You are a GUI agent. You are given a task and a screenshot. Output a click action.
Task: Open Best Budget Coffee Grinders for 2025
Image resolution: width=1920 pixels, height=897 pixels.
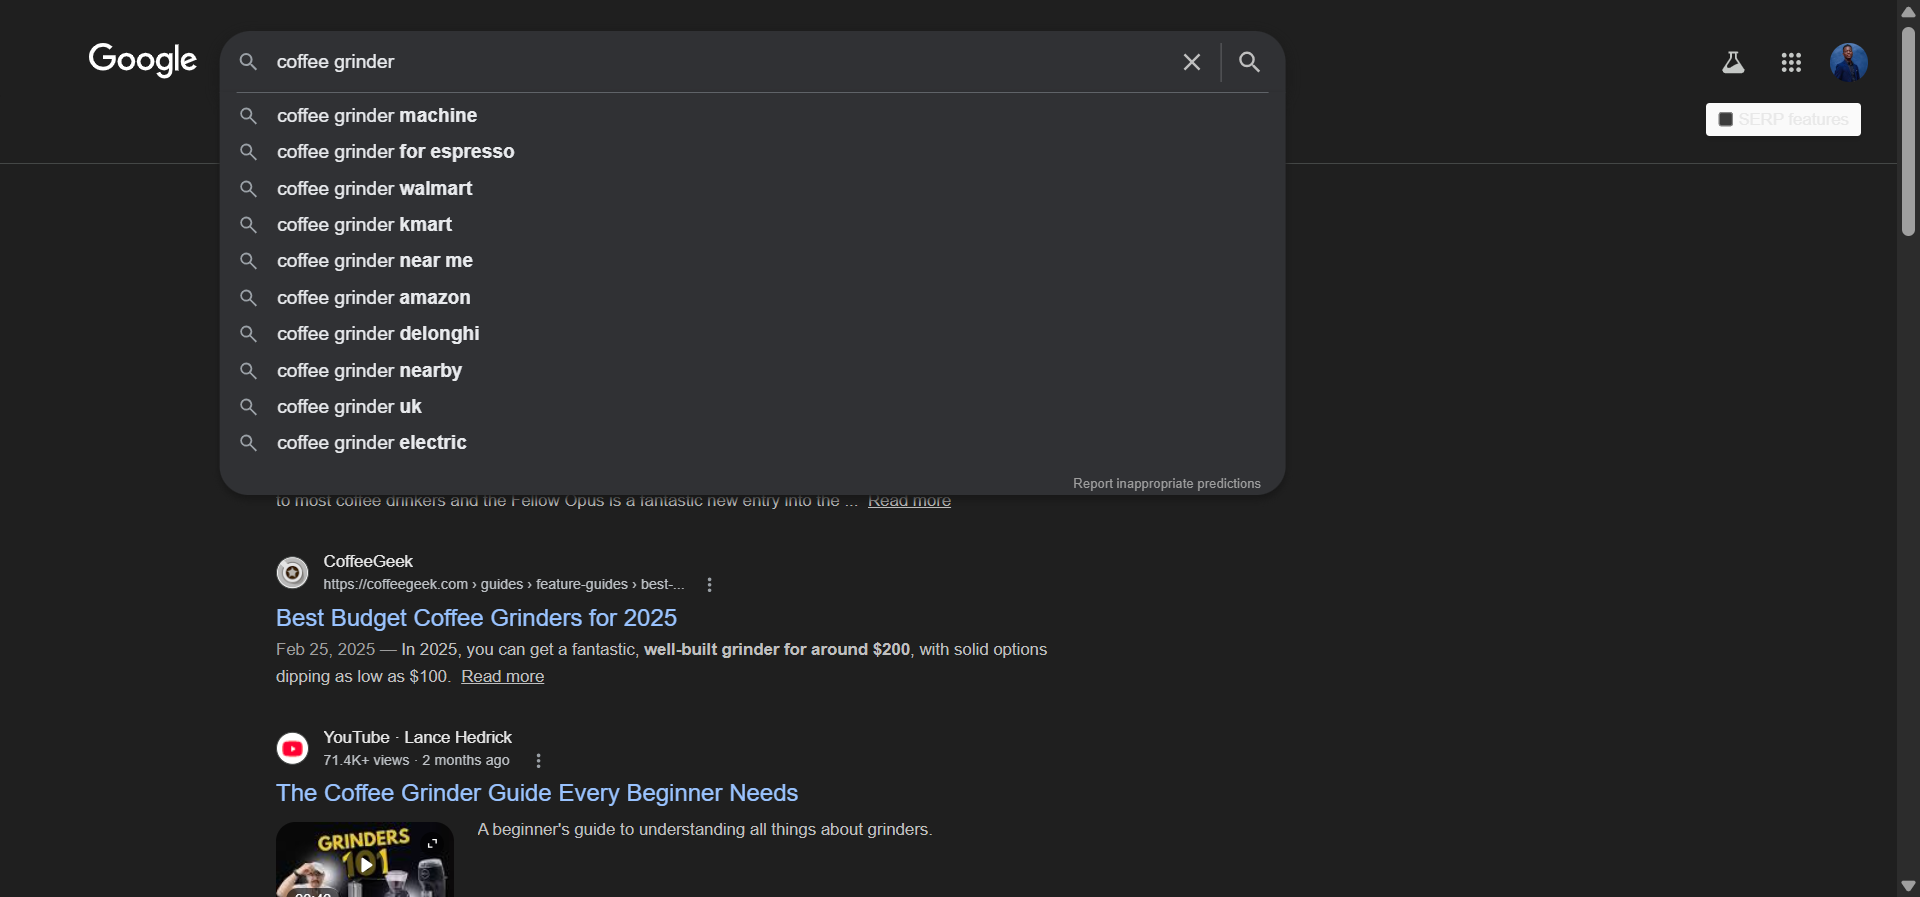[x=476, y=618]
